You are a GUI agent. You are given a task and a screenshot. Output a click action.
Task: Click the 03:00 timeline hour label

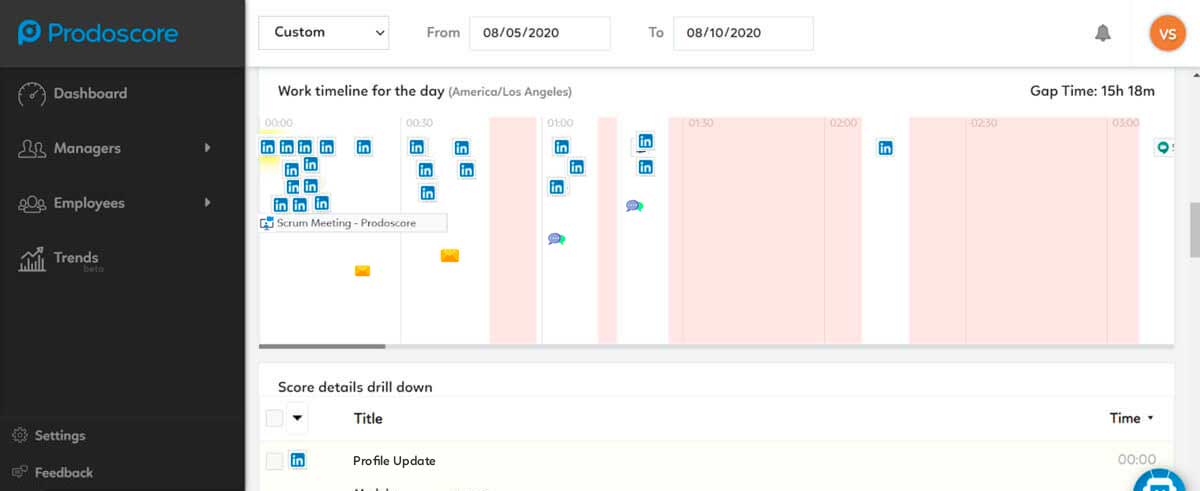(x=1125, y=123)
